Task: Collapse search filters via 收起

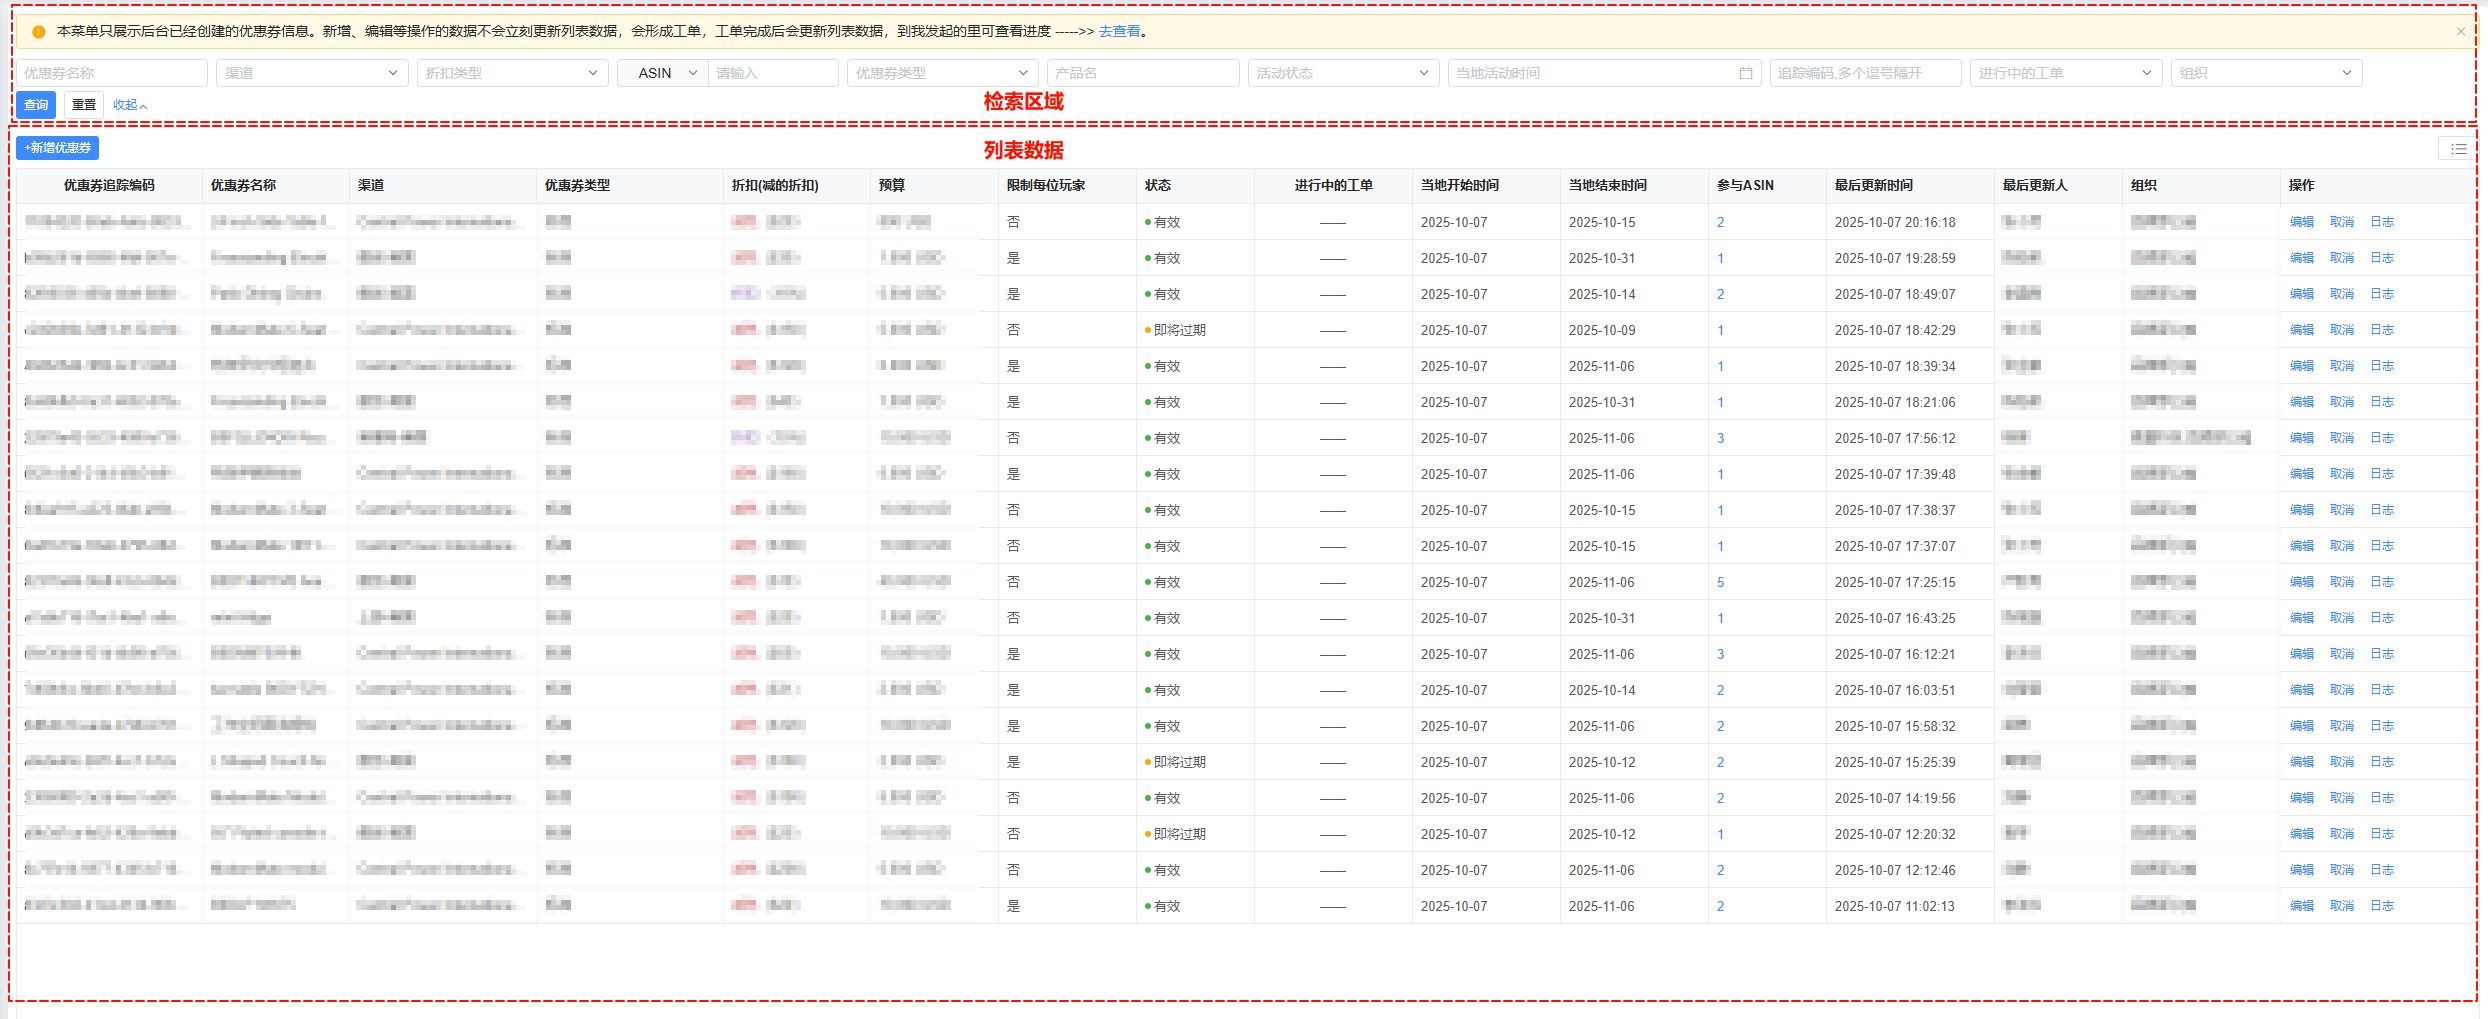Action: (x=129, y=105)
